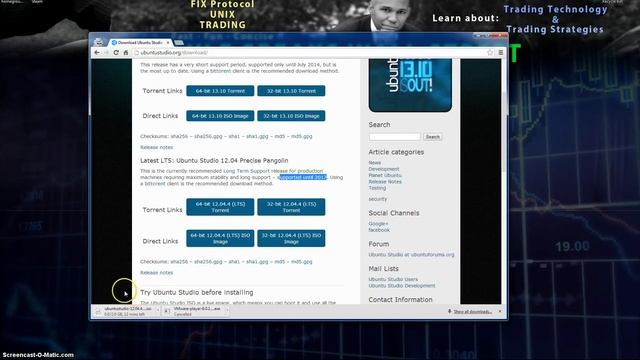Screen dimensions: 640x360
Task: Click the VMware-player exe cancelled download
Action: [x=194, y=311]
